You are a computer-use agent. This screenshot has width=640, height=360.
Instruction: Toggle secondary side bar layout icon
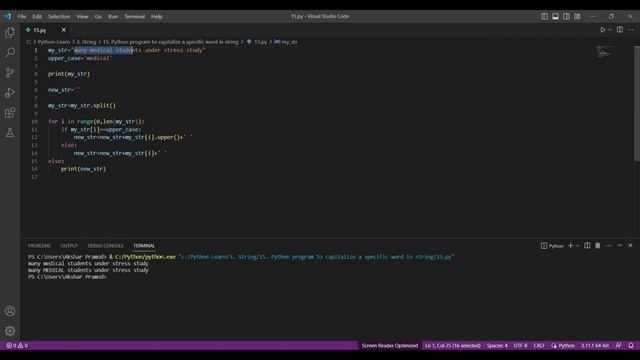click(x=566, y=16)
